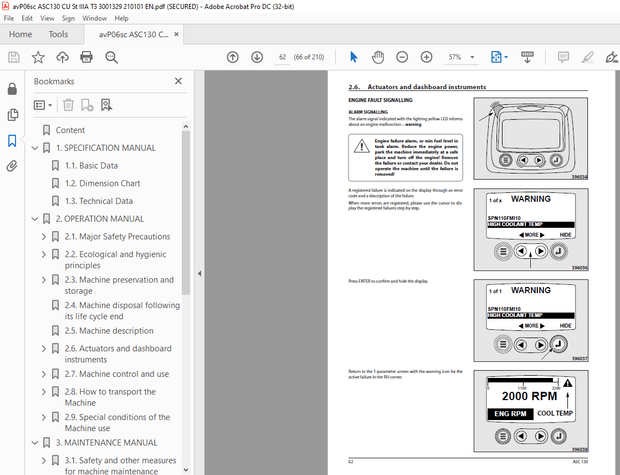
Task: Open the Attachments paperclip panel
Action: [12, 166]
